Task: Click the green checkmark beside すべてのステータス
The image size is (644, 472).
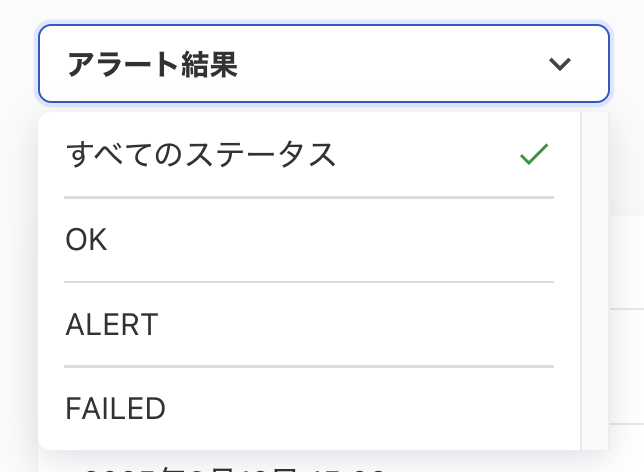Action: click(x=534, y=155)
